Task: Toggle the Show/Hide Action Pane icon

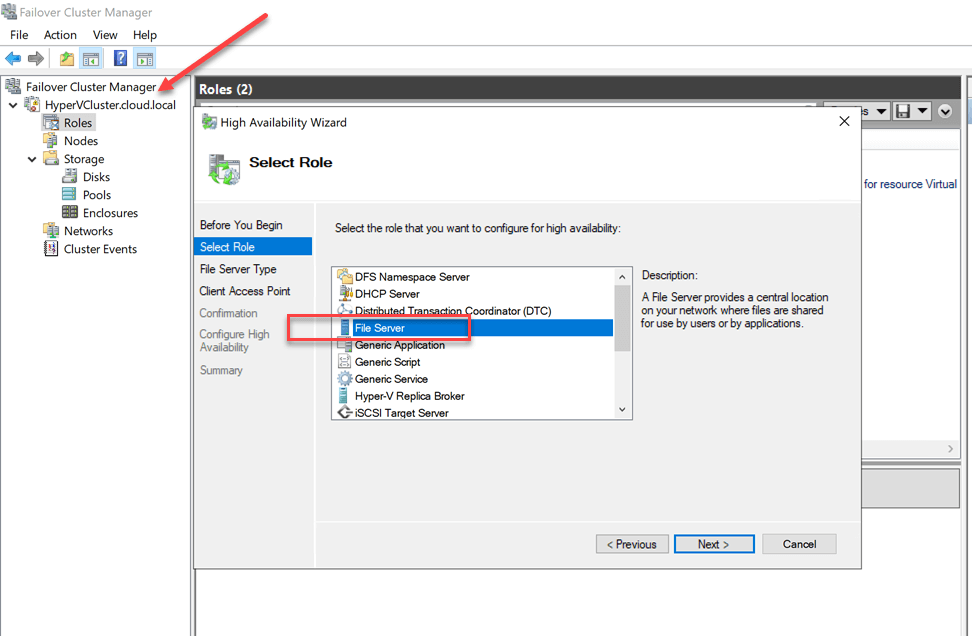Action: (x=144, y=59)
